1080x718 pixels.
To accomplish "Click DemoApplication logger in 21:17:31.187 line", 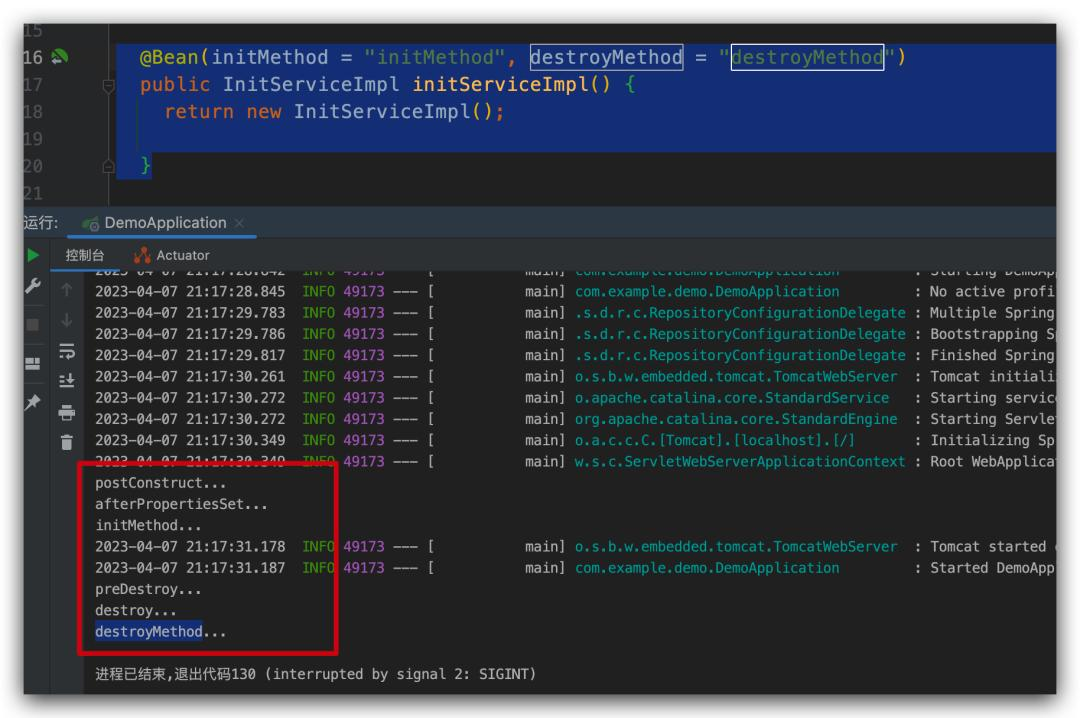I will pos(707,568).
